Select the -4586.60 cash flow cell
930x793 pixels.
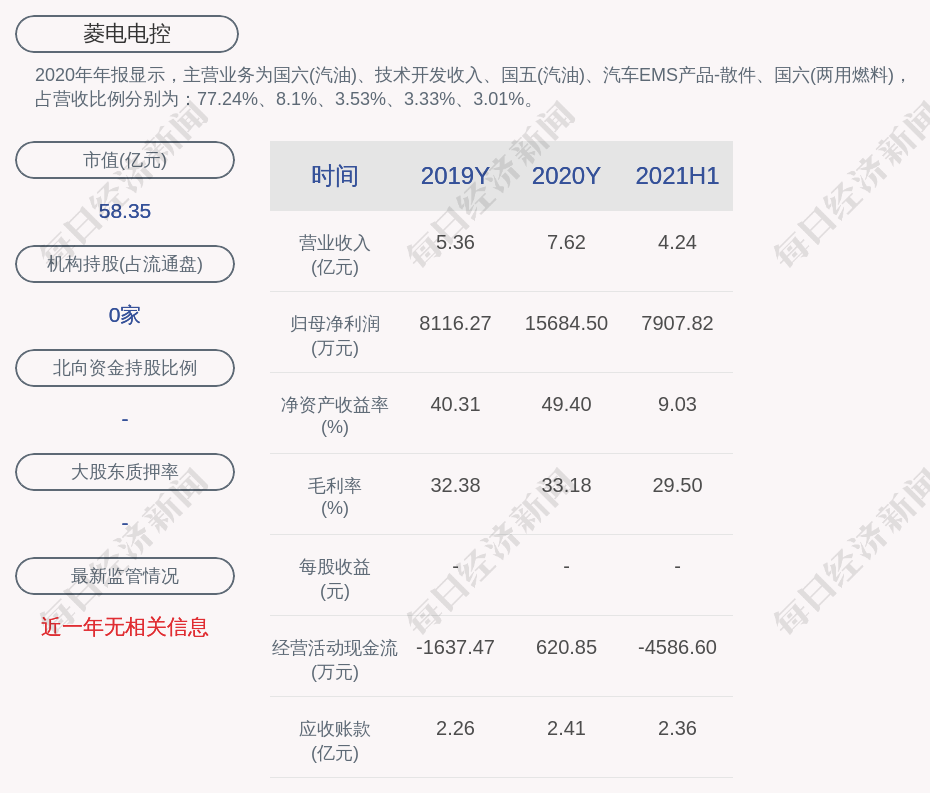click(677, 647)
